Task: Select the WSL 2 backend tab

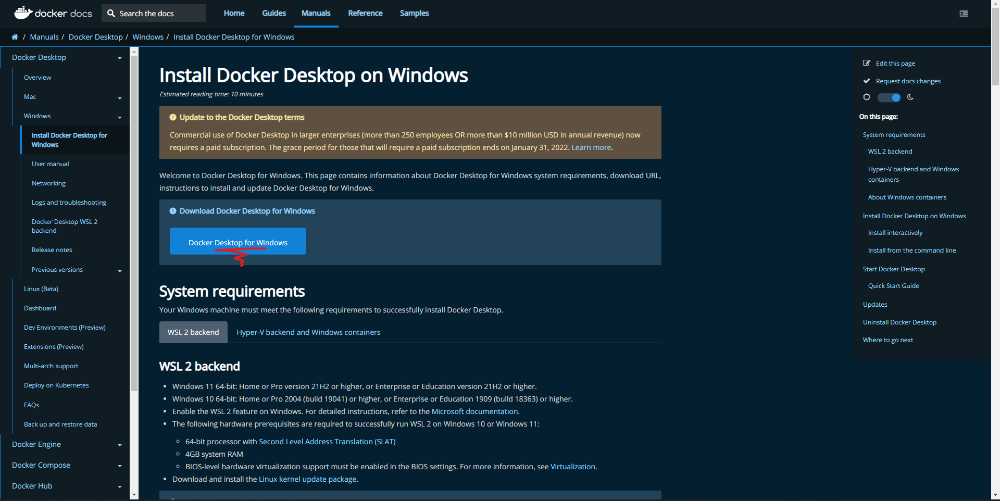Action: 193,332
